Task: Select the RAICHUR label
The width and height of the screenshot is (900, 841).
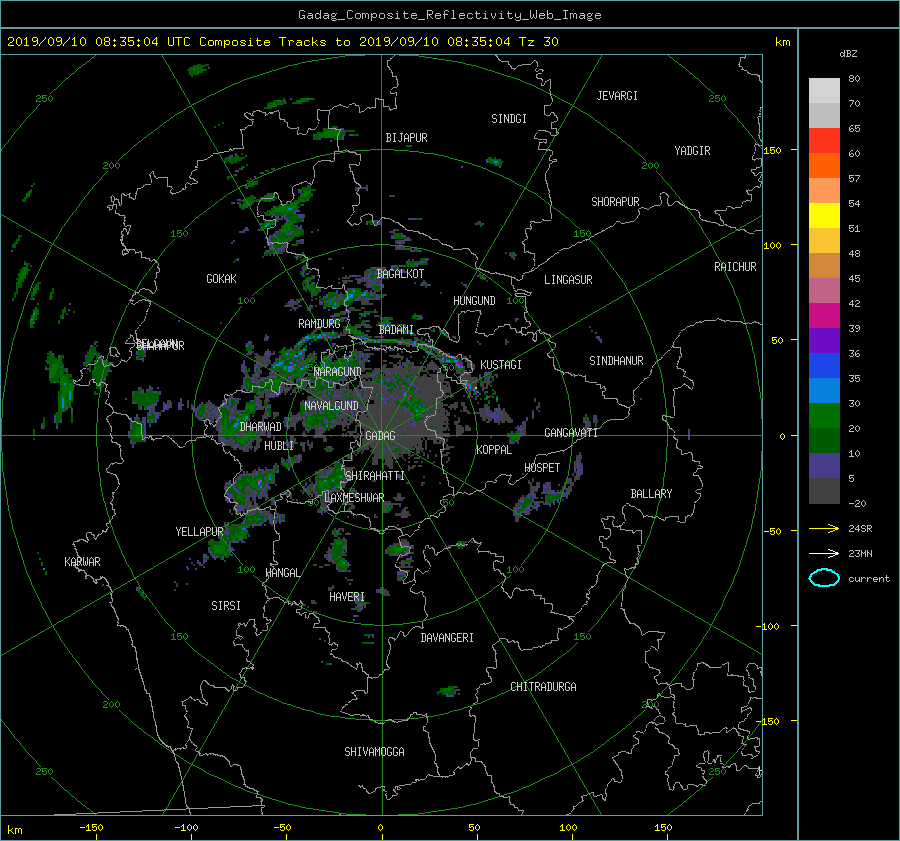Action: (735, 267)
